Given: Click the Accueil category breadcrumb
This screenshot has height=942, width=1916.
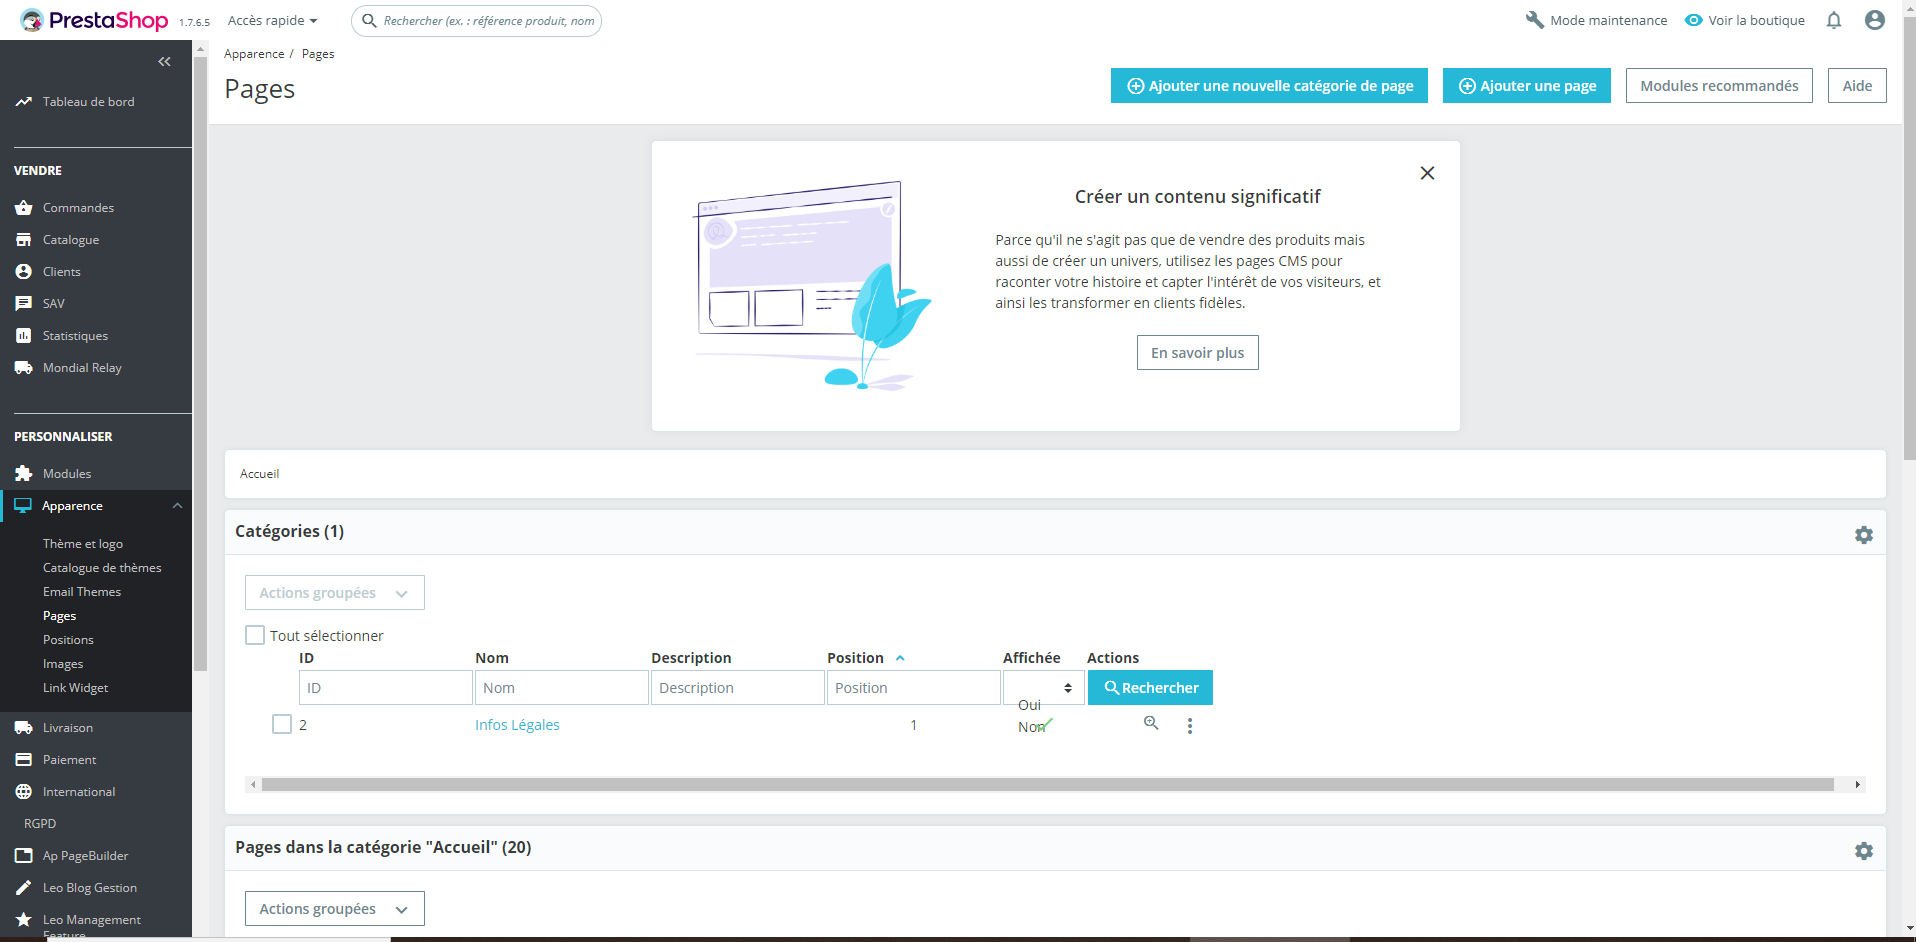Looking at the screenshot, I should pyautogui.click(x=259, y=474).
